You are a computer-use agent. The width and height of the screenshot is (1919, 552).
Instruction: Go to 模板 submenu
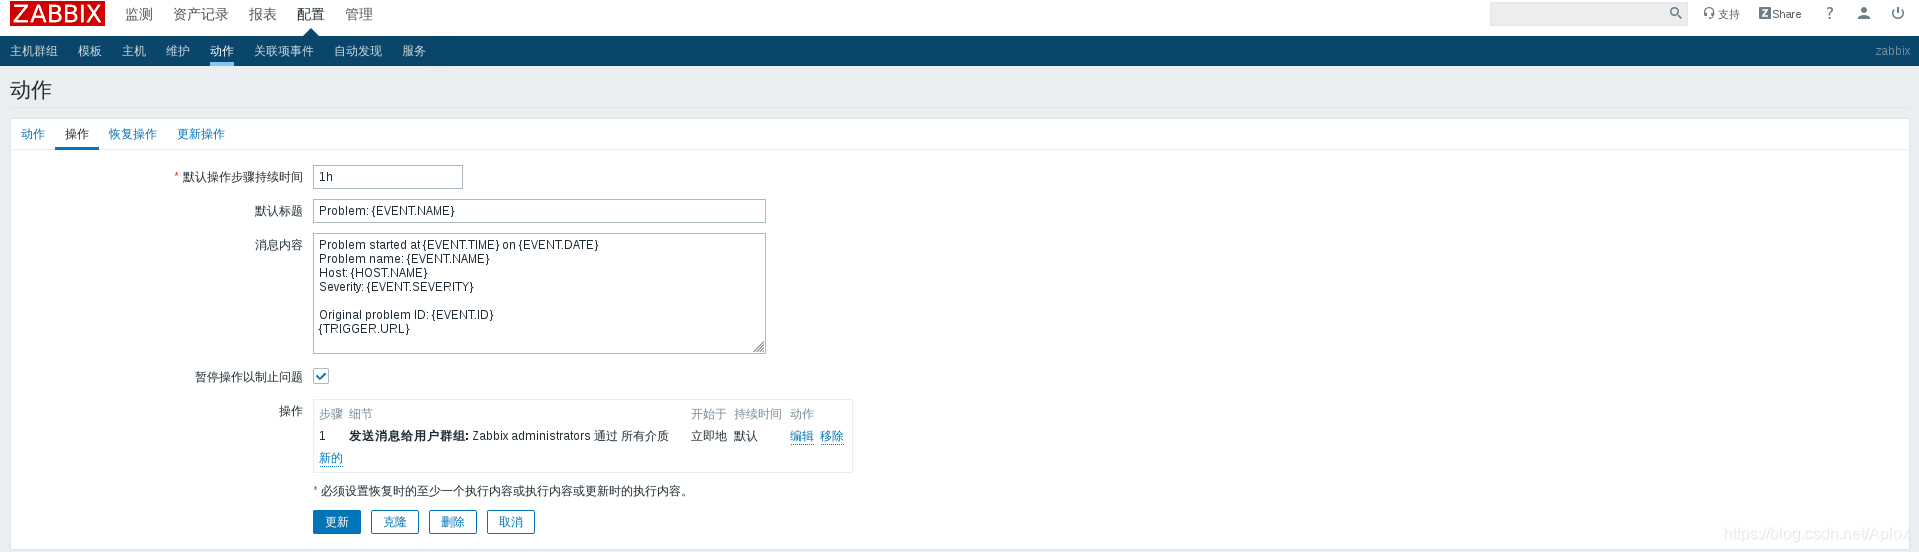[90, 51]
